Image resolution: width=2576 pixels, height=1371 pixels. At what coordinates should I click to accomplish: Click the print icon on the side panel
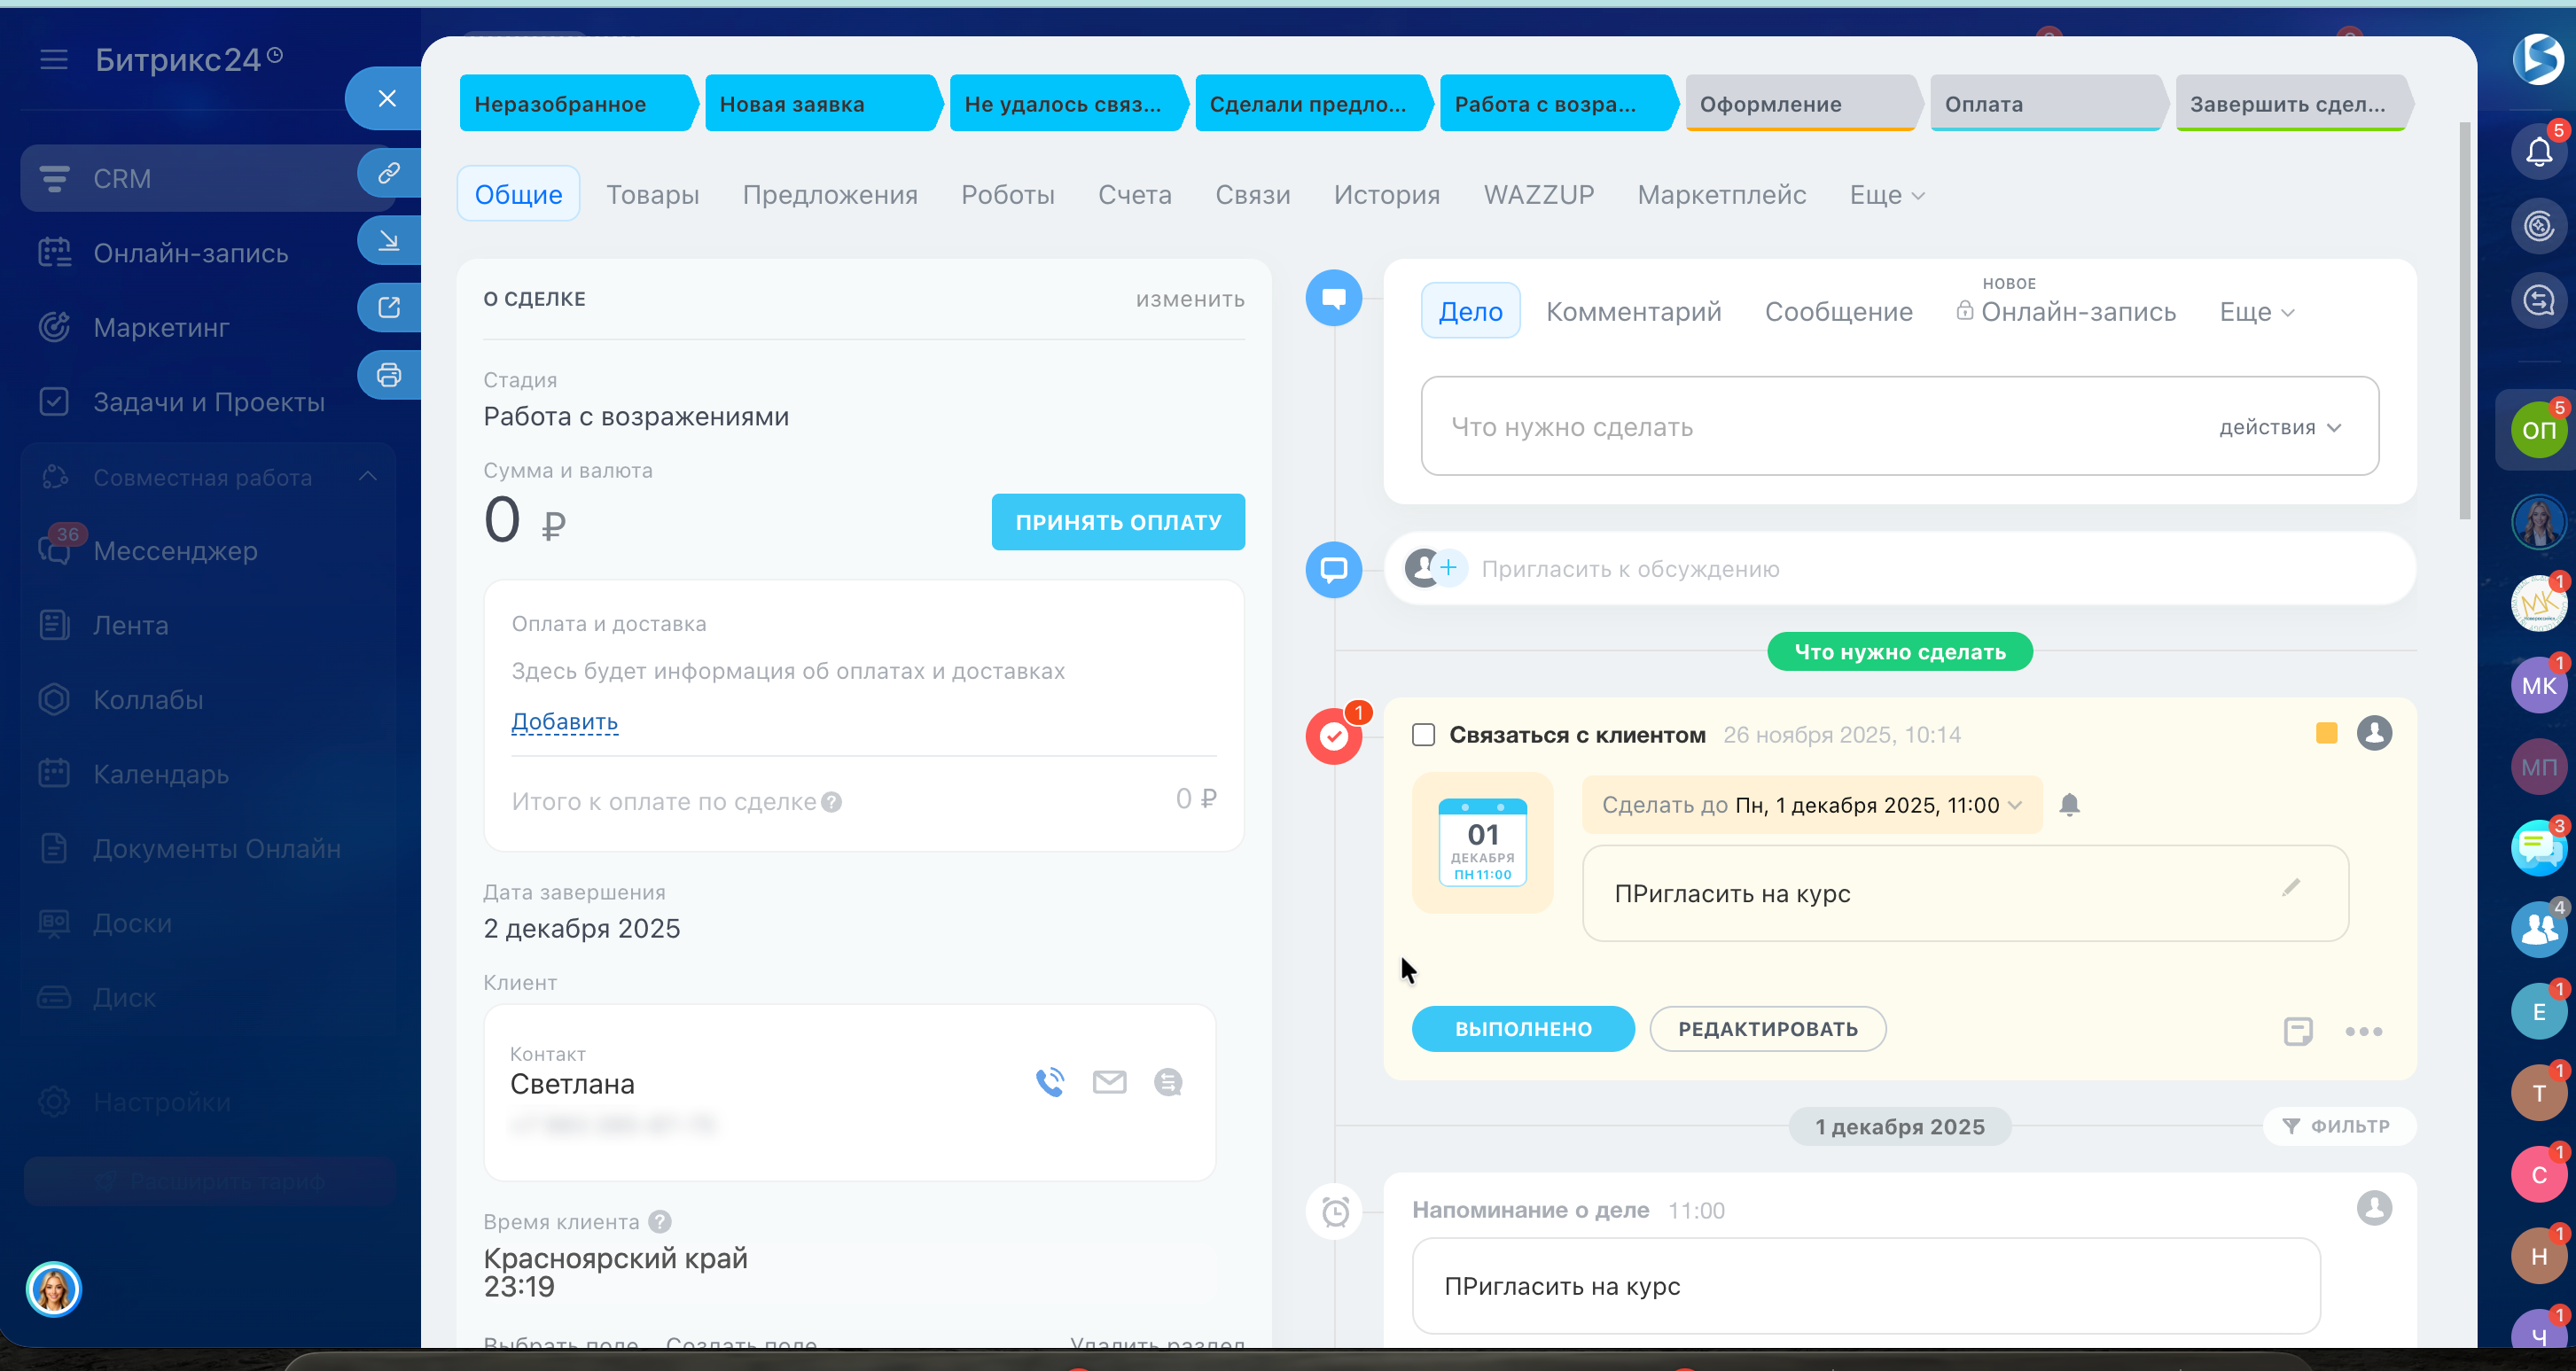(388, 375)
